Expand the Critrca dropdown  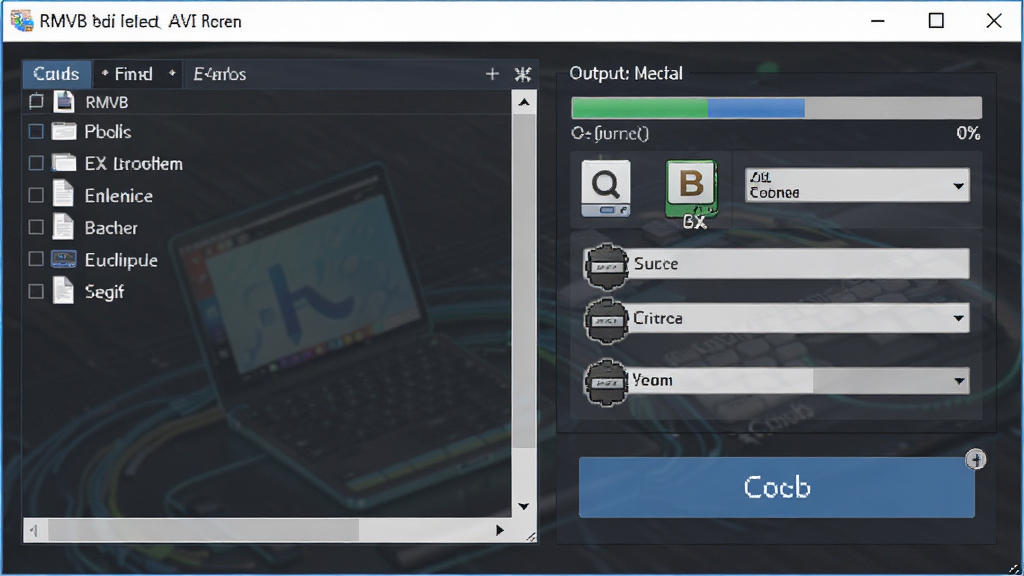pyautogui.click(x=798, y=318)
